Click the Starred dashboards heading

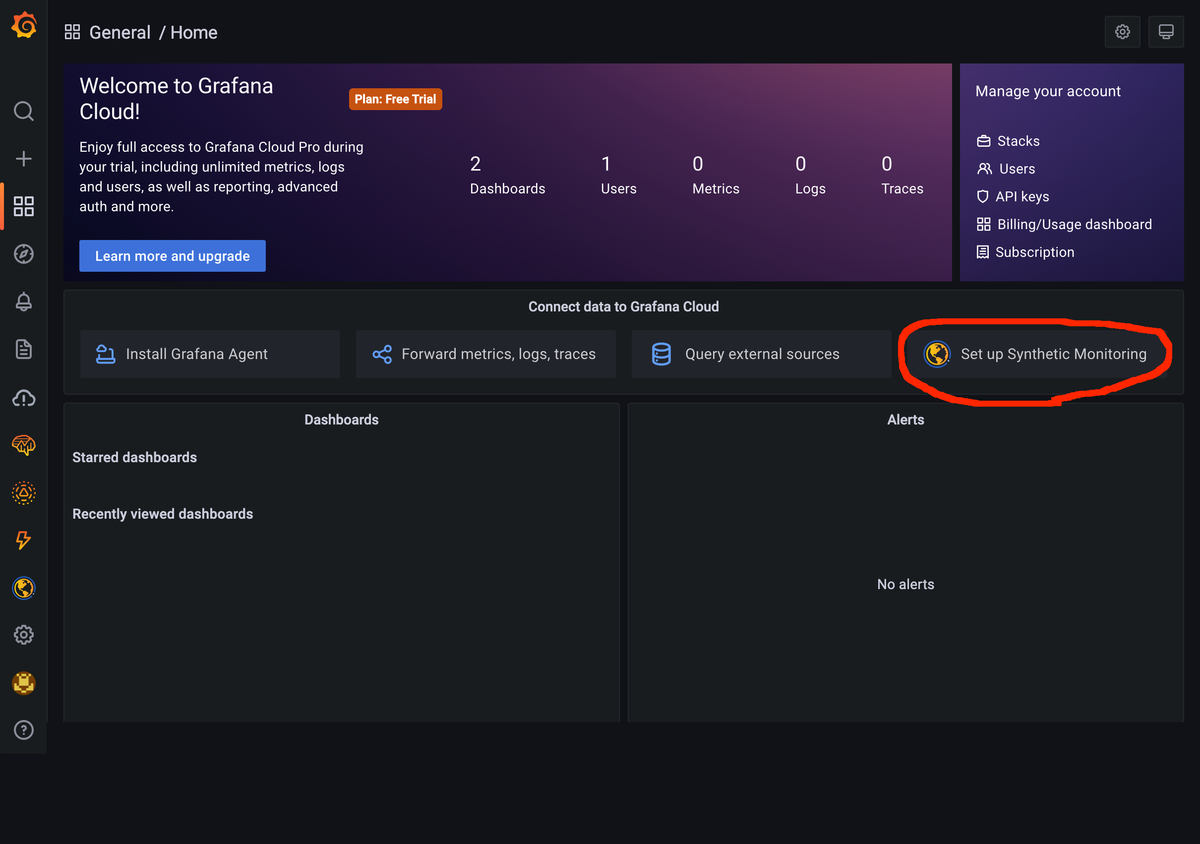tap(135, 458)
